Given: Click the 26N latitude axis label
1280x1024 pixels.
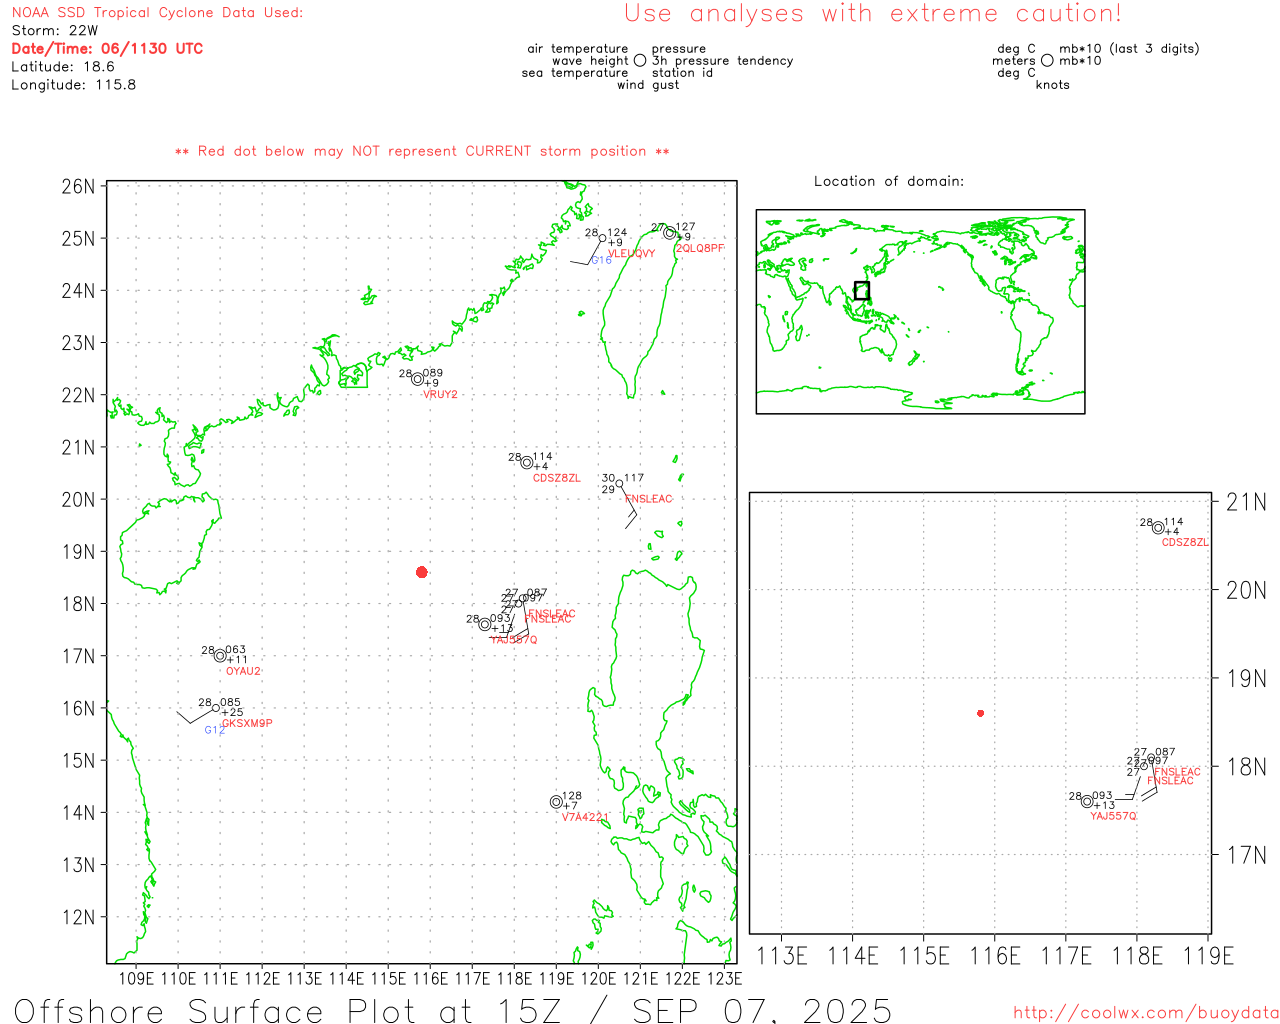Looking at the screenshot, I should [x=79, y=187].
